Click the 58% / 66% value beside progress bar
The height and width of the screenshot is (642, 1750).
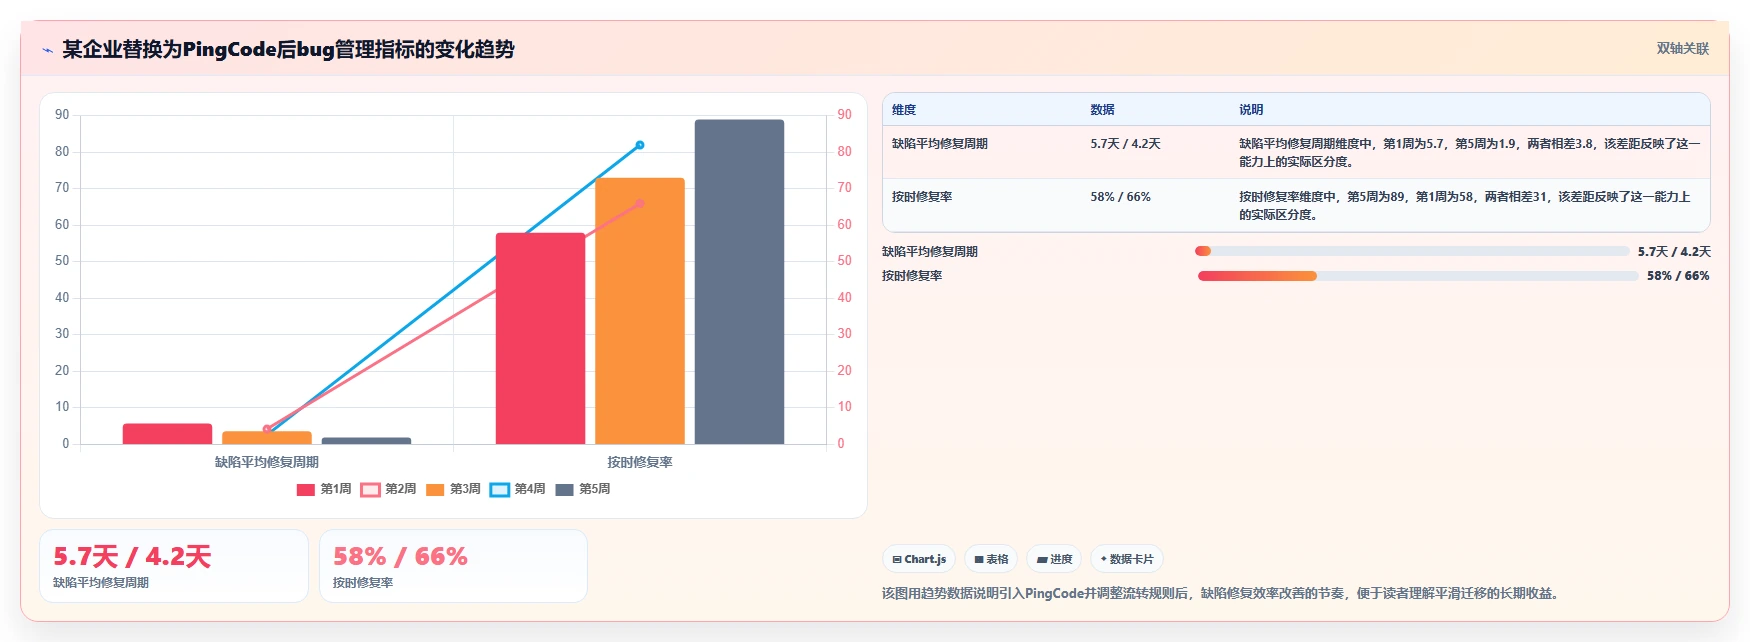(x=1678, y=276)
